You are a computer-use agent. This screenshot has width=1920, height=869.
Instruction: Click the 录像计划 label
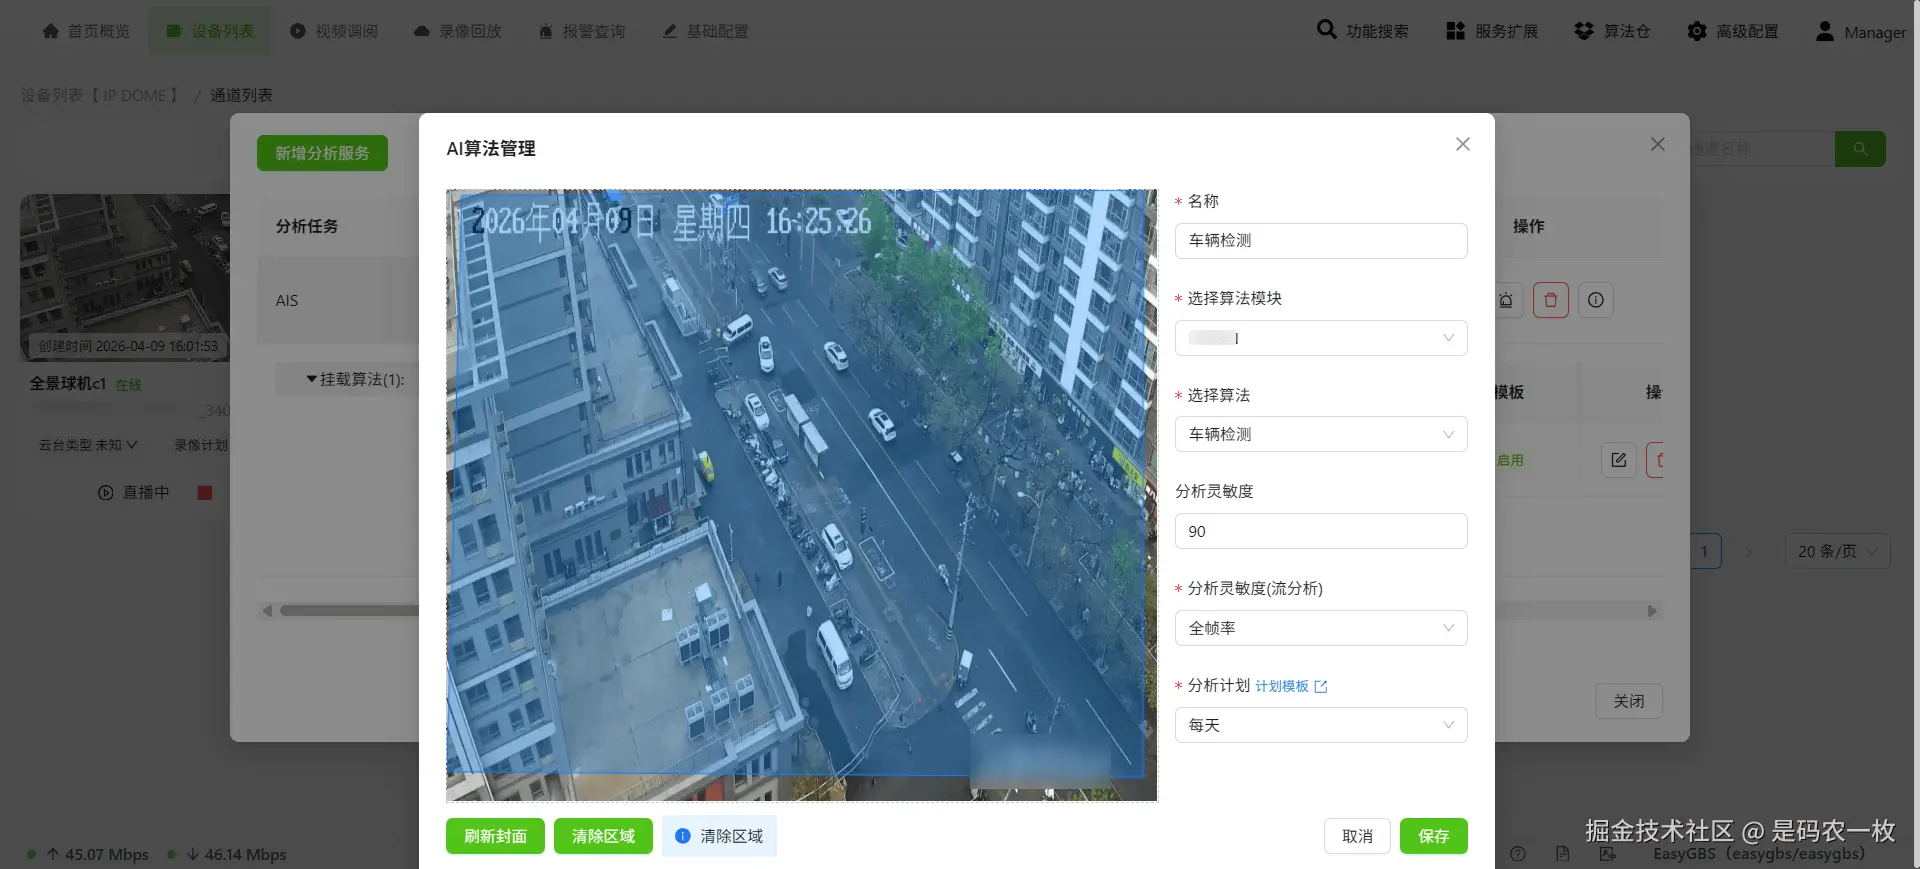[x=201, y=445]
